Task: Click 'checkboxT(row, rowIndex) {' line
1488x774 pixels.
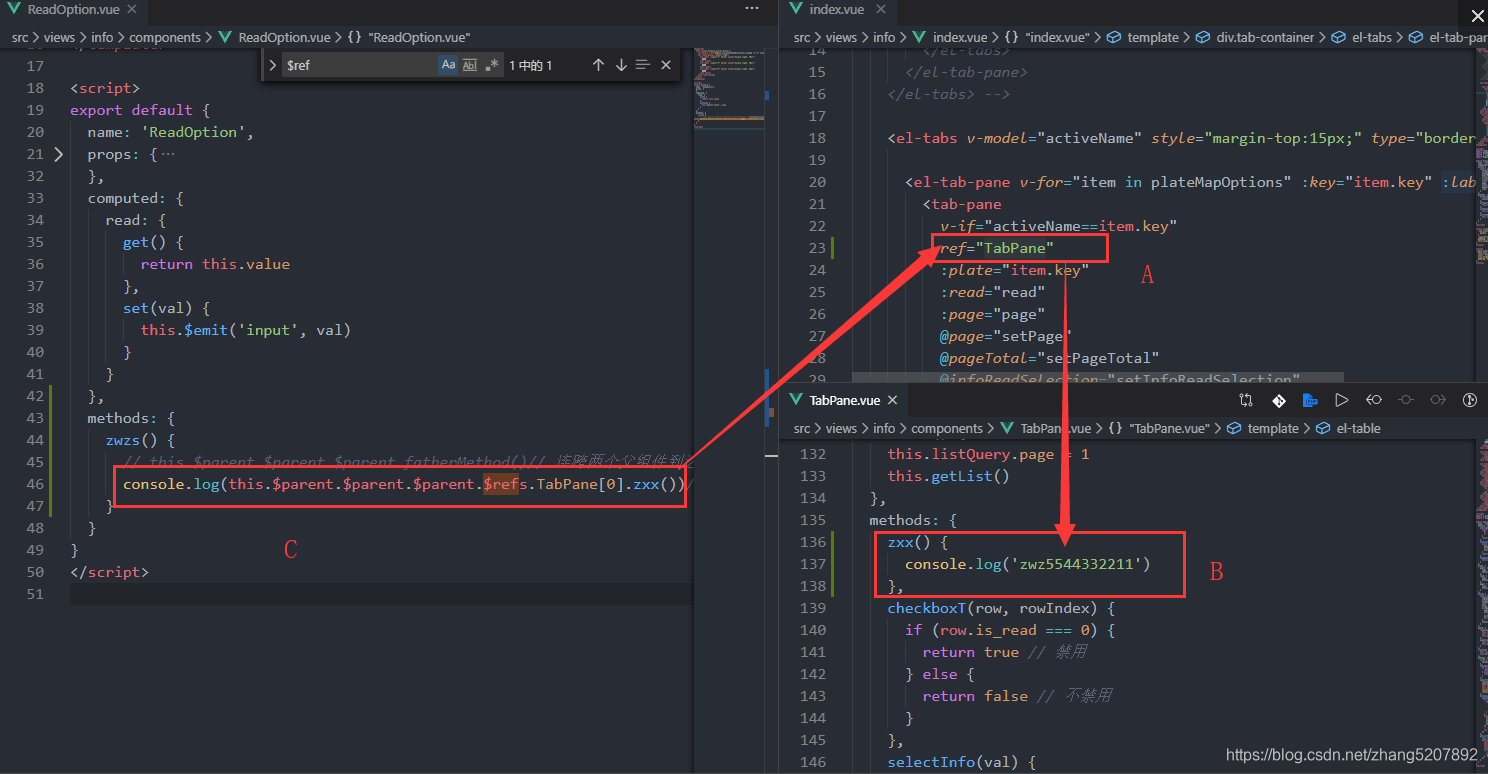Action: coord(1001,608)
